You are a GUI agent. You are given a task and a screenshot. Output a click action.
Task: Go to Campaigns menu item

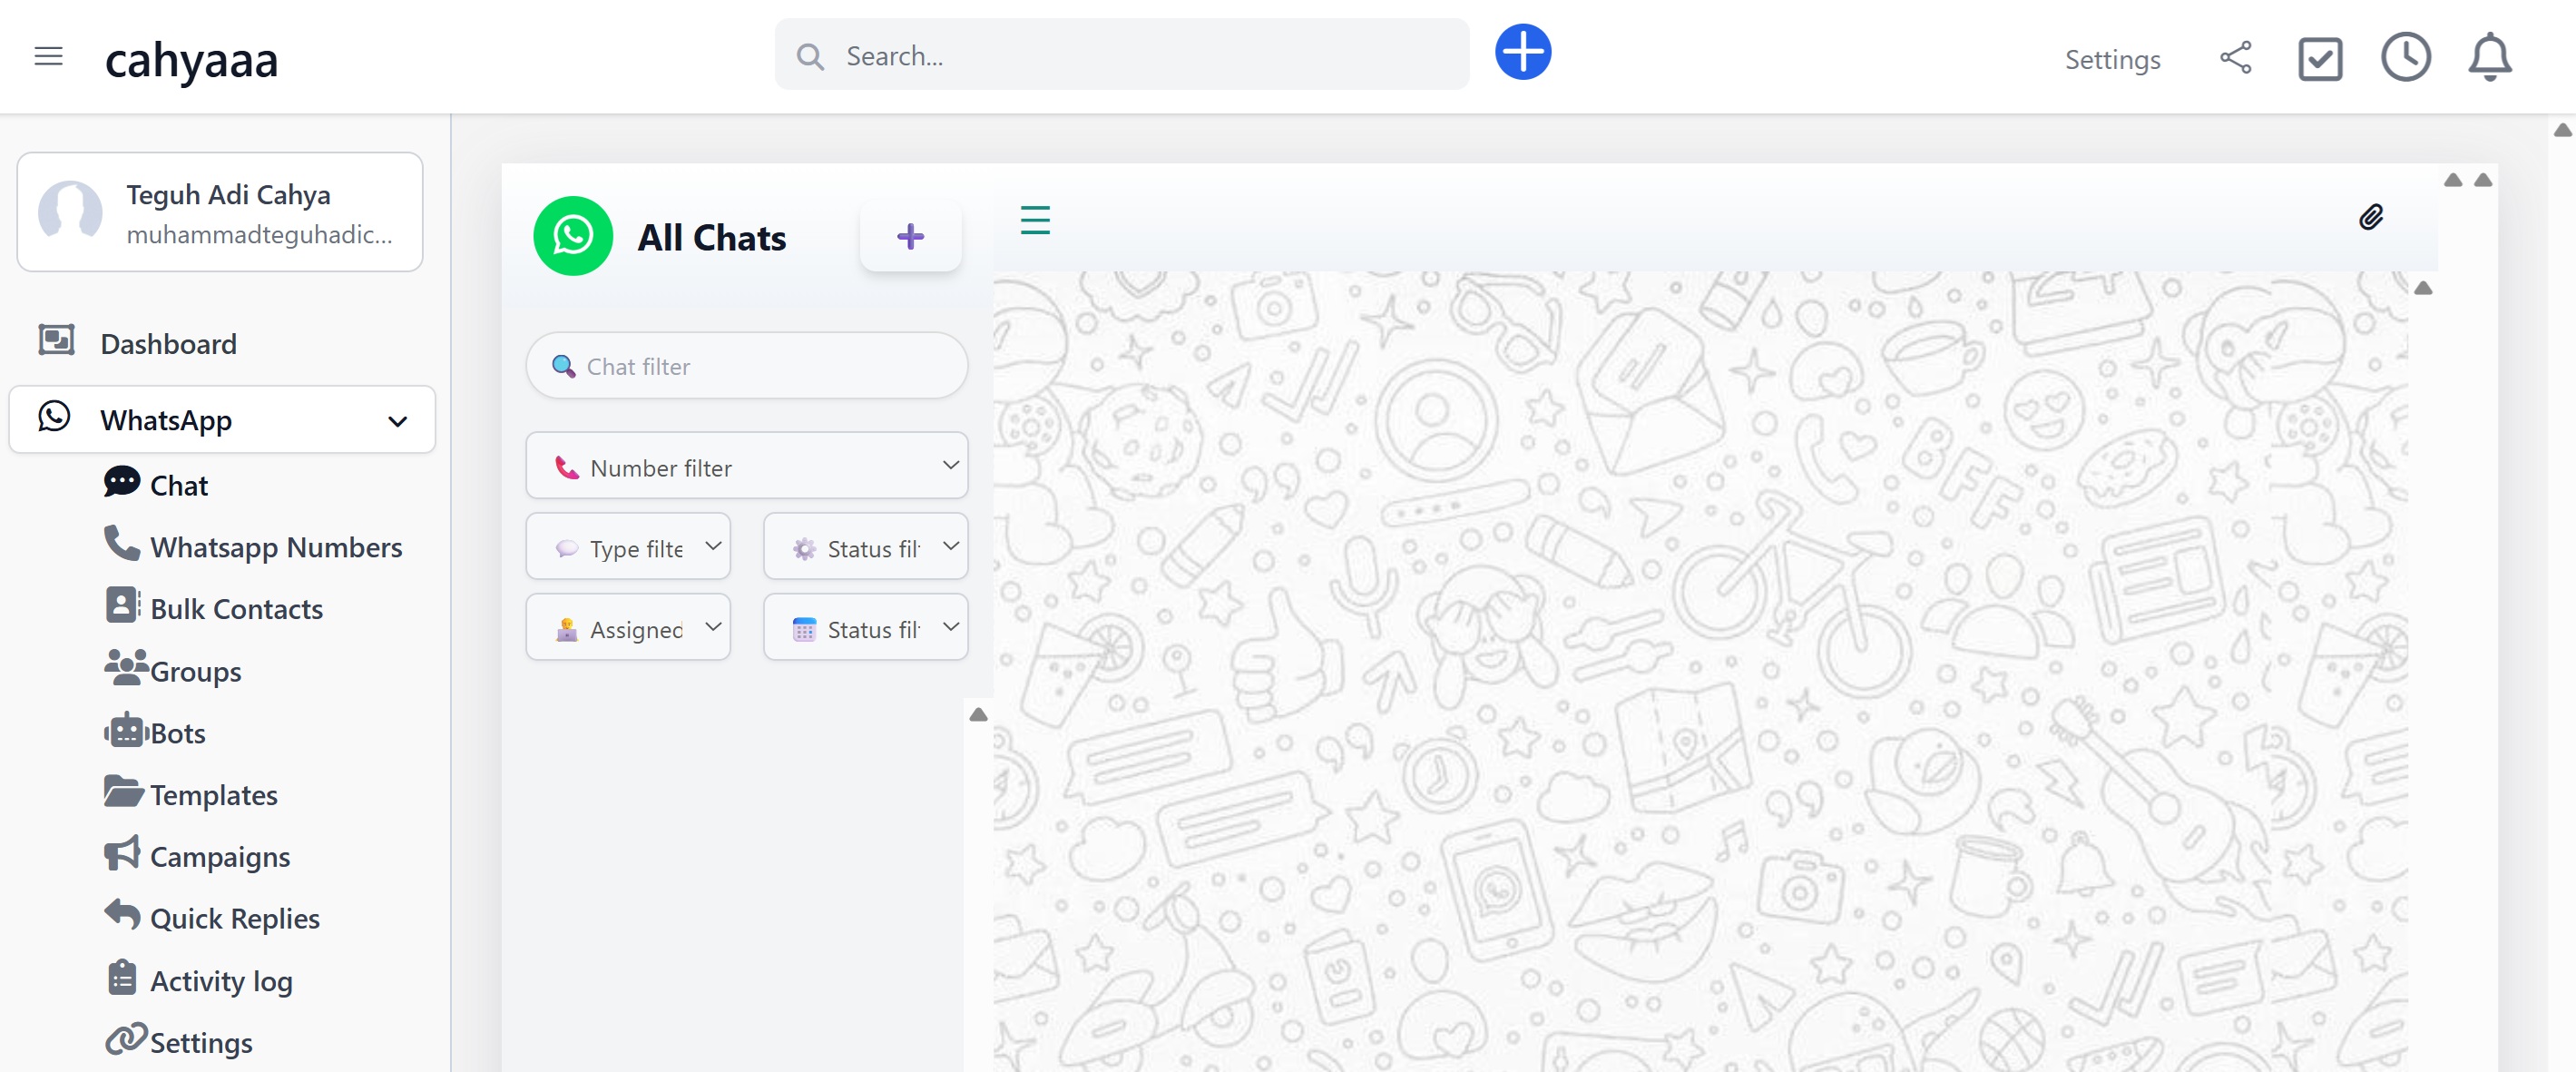pyautogui.click(x=220, y=857)
